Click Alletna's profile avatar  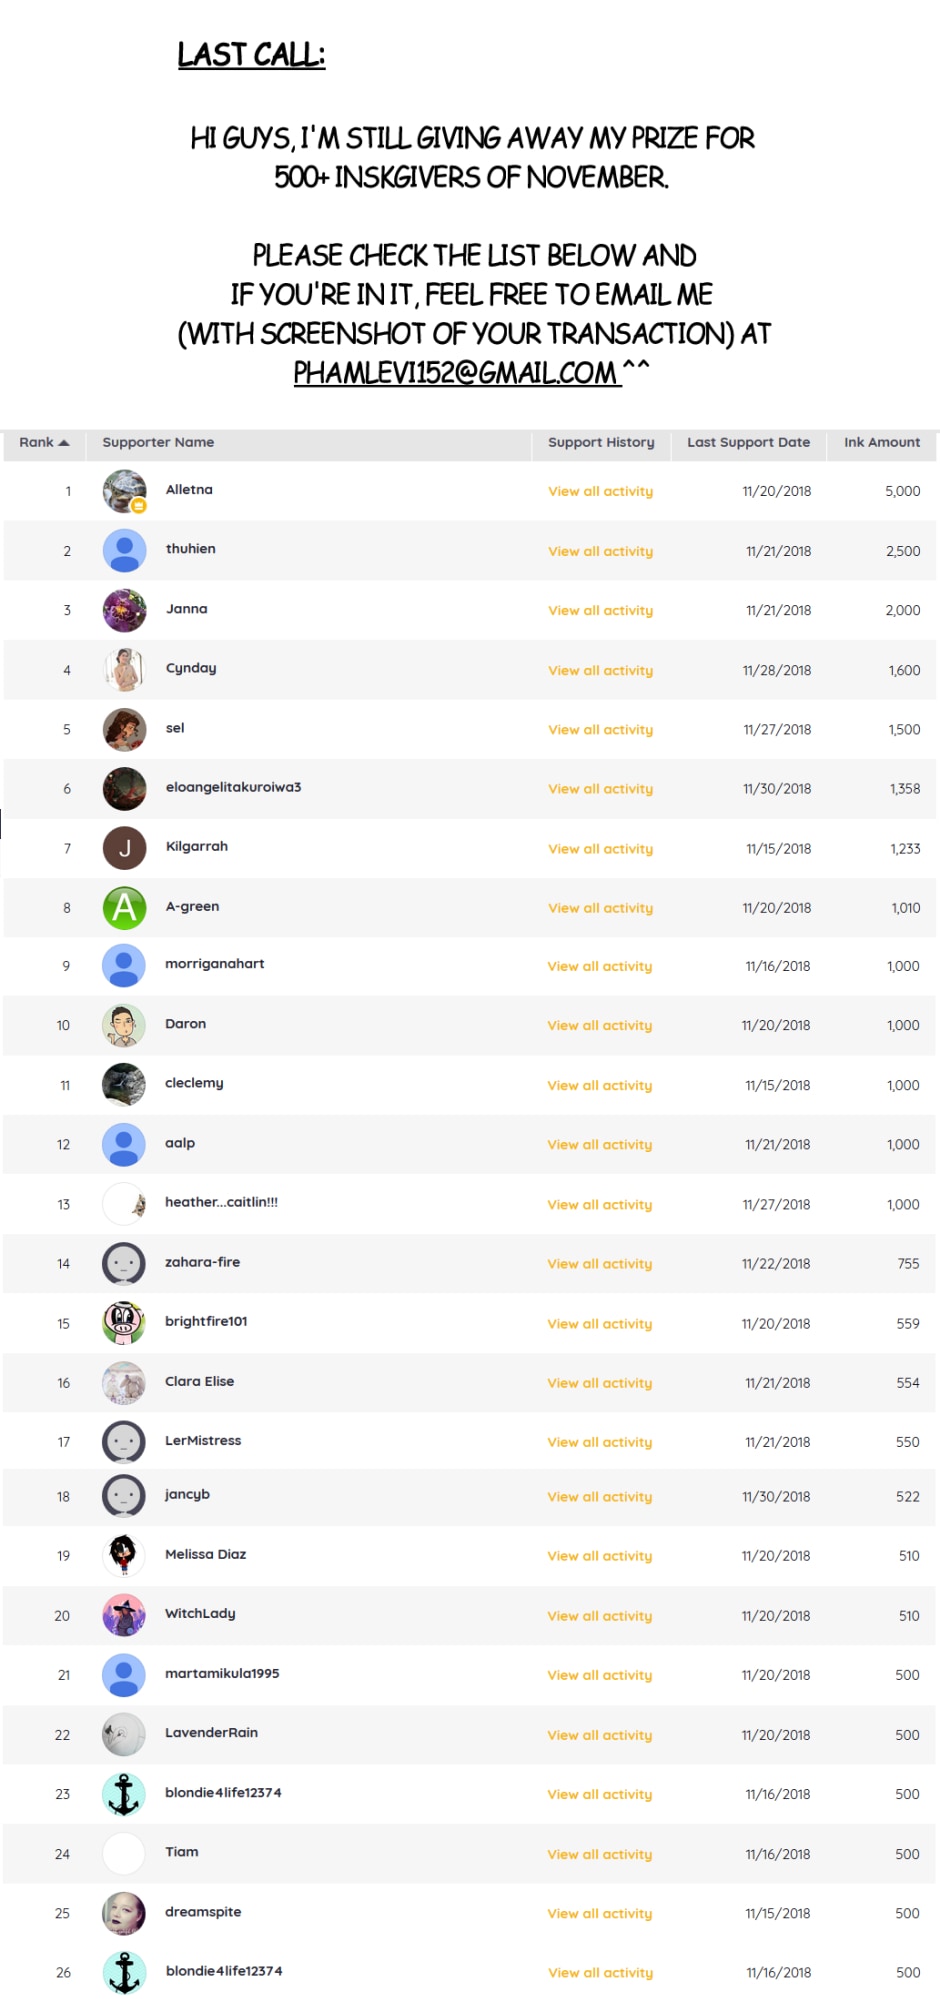click(124, 491)
